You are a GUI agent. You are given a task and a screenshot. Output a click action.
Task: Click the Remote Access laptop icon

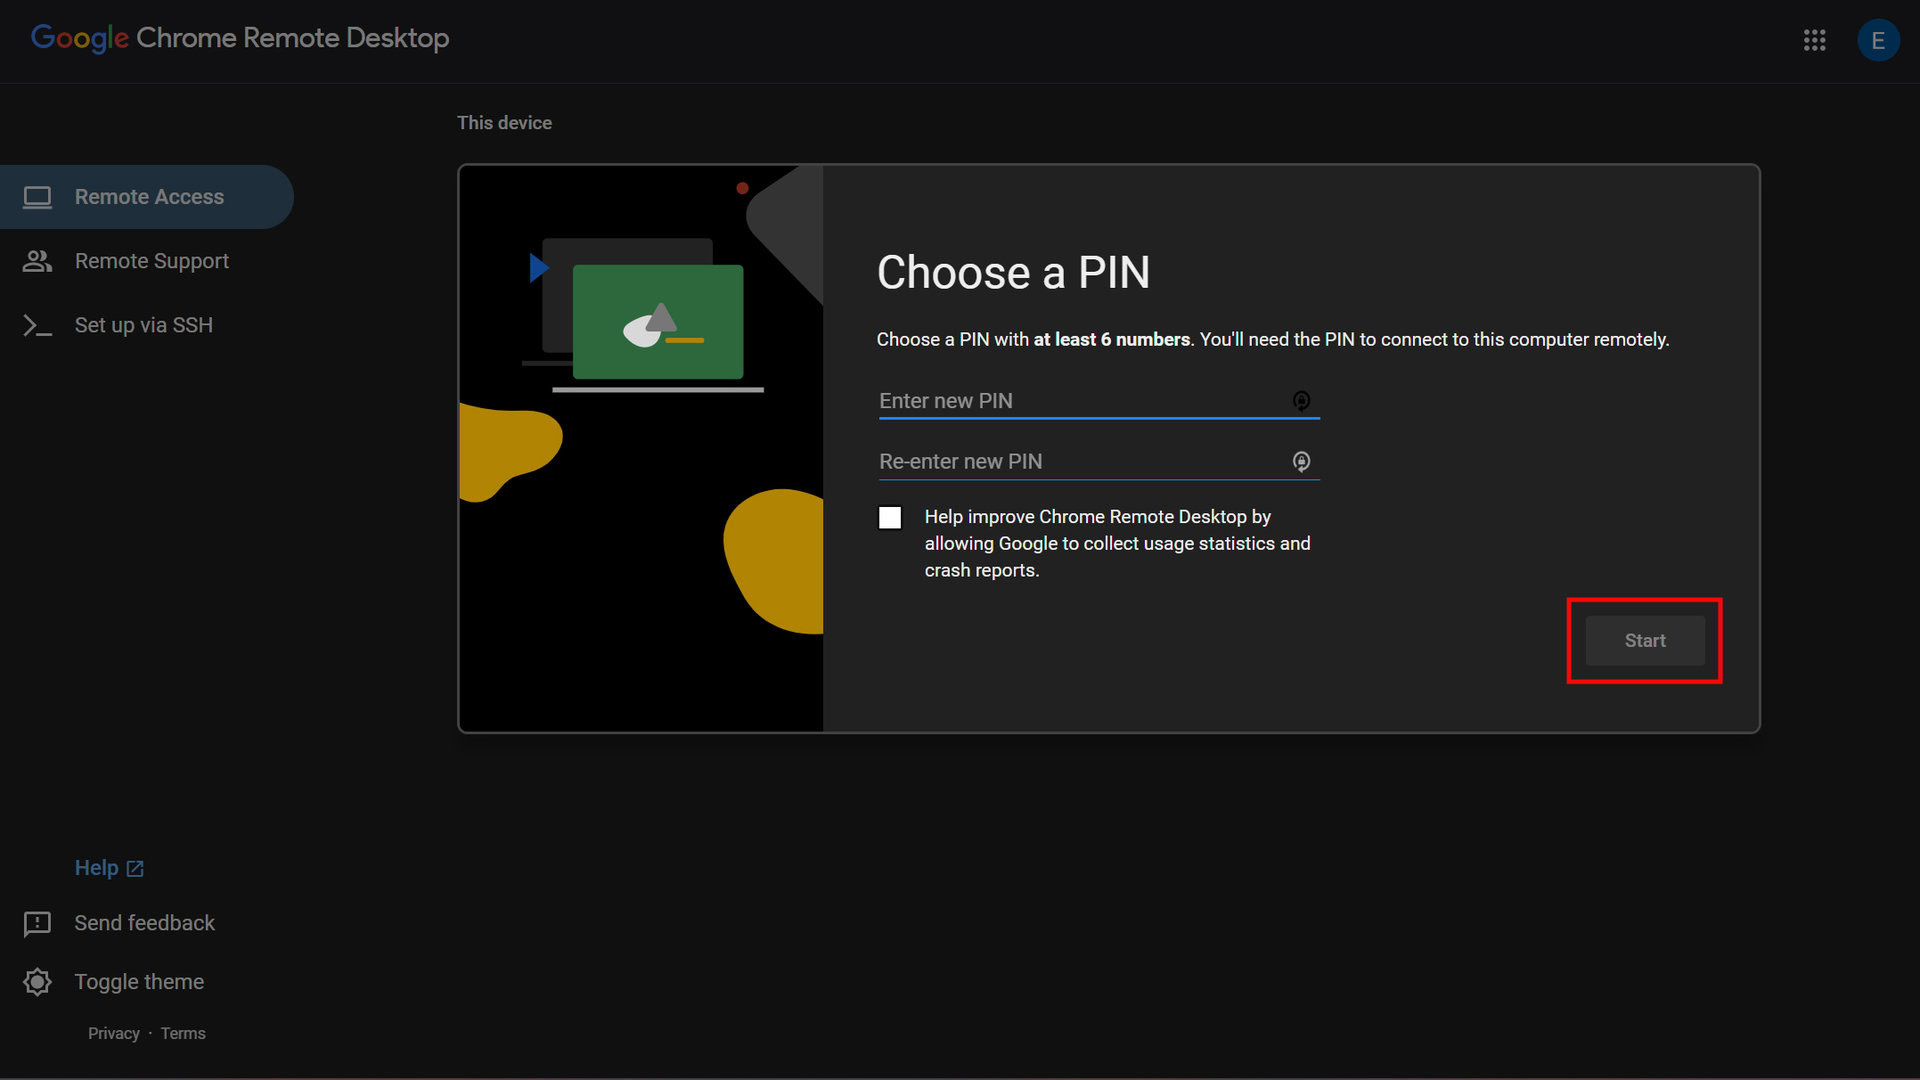coord(37,197)
